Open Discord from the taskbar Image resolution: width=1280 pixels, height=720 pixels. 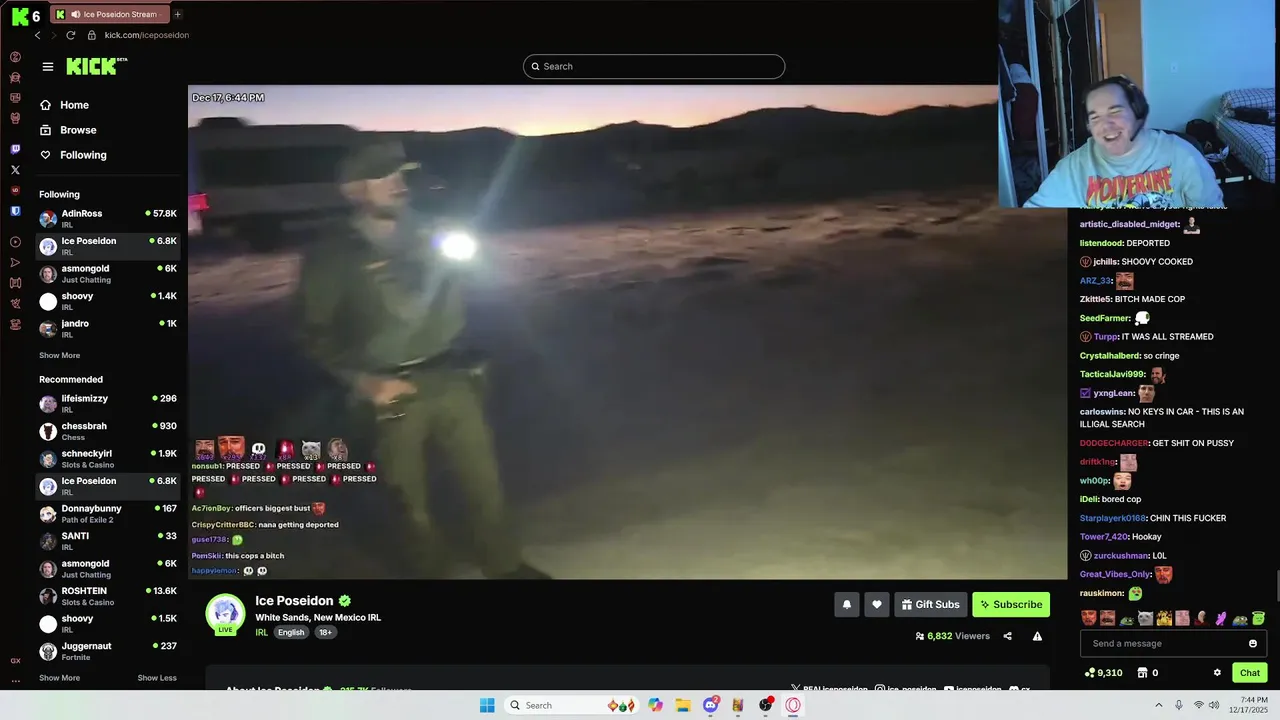click(711, 705)
